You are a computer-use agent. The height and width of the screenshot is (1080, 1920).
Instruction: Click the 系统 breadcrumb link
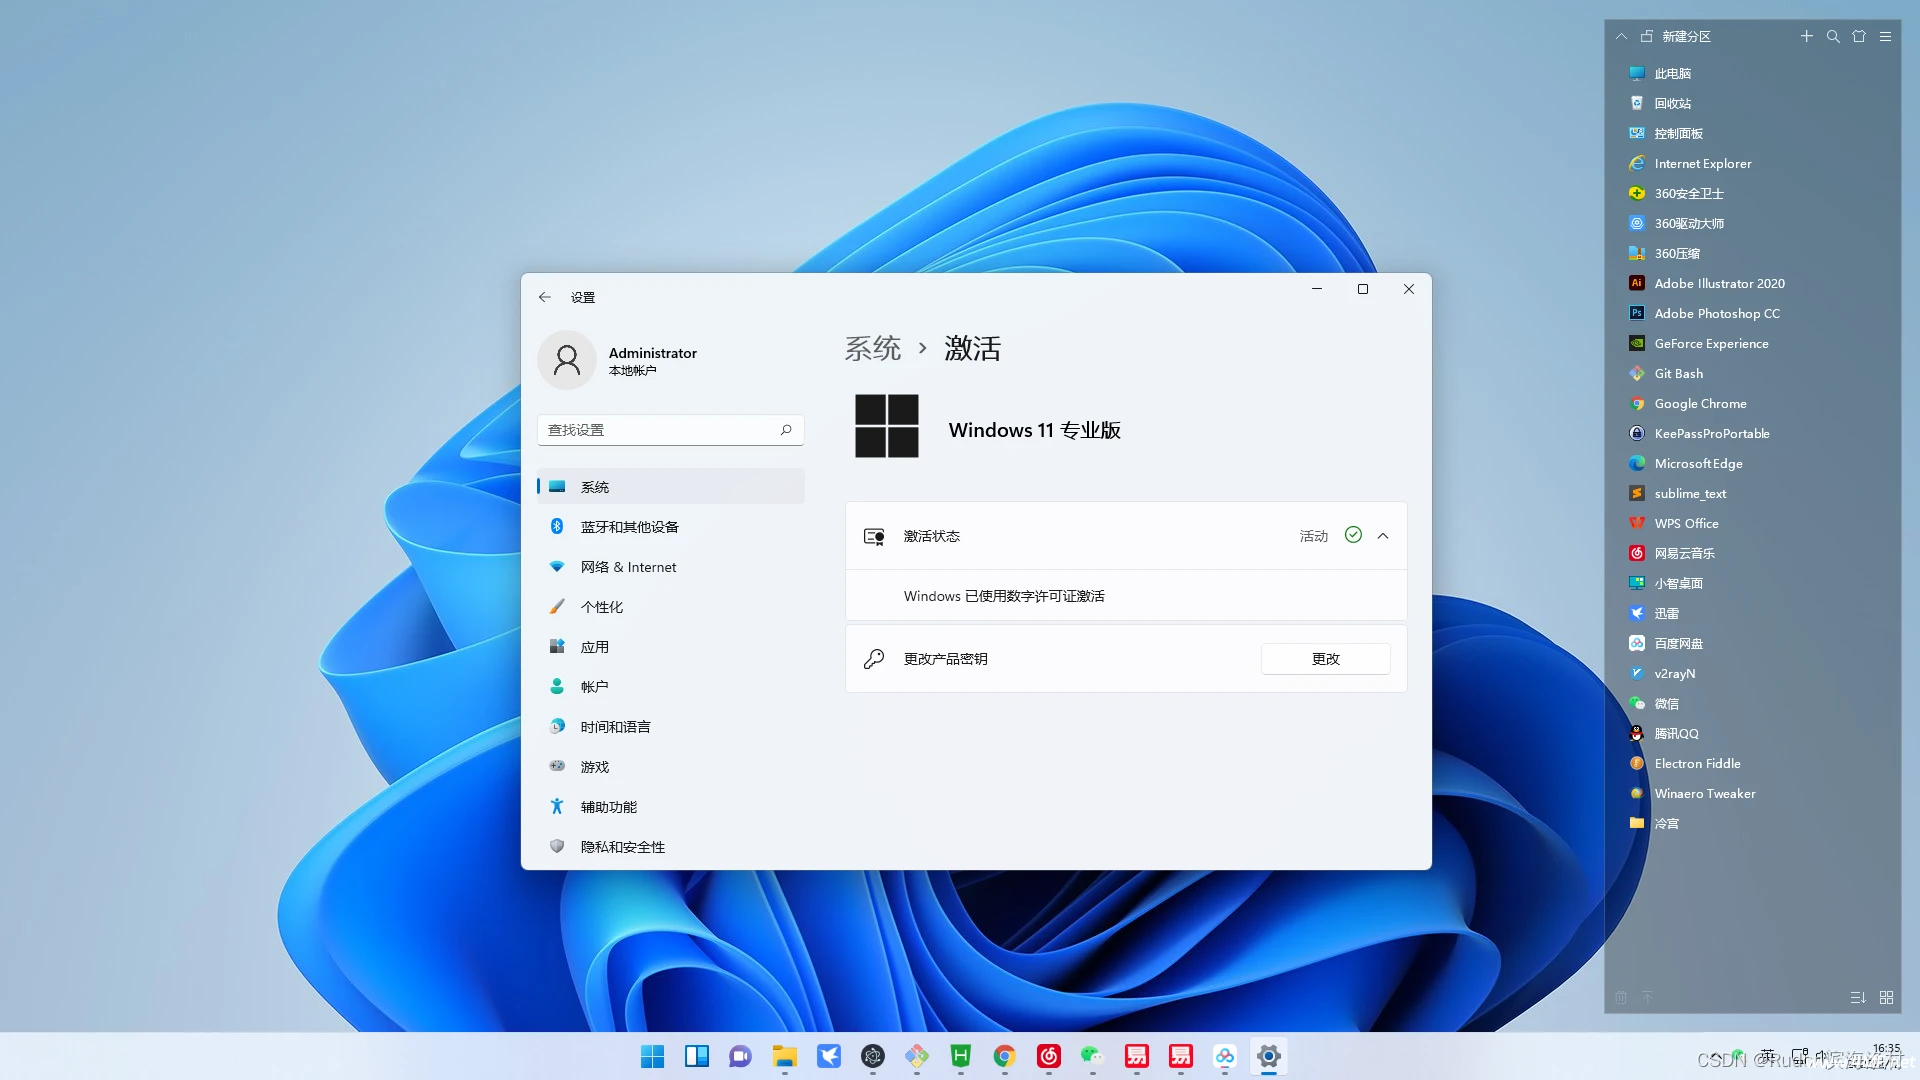(873, 348)
